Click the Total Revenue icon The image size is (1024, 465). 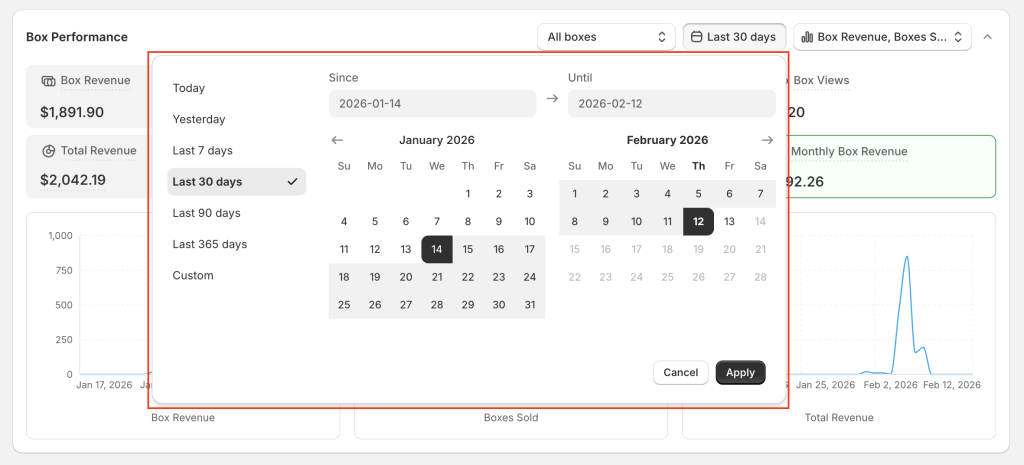(x=48, y=151)
